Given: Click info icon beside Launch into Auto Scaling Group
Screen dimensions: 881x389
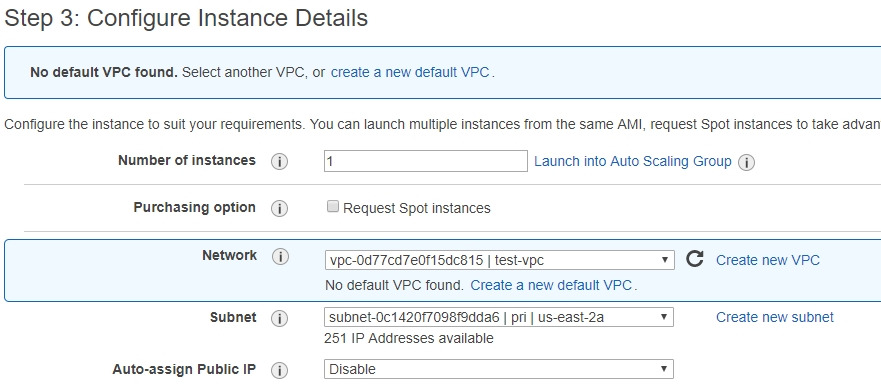Looking at the screenshot, I should [746, 162].
